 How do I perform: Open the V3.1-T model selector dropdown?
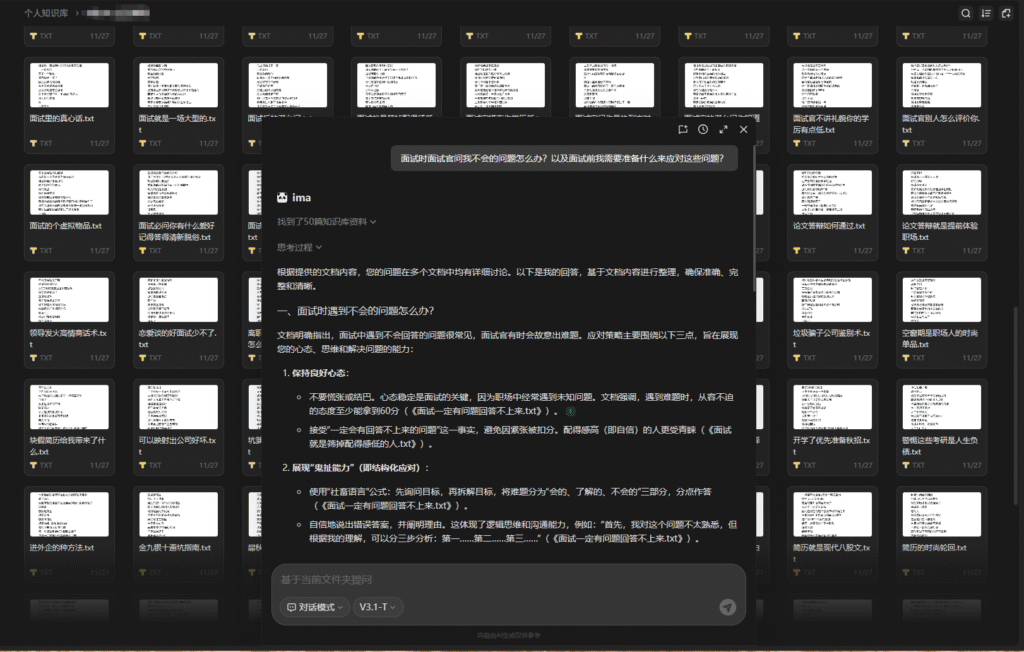380,607
